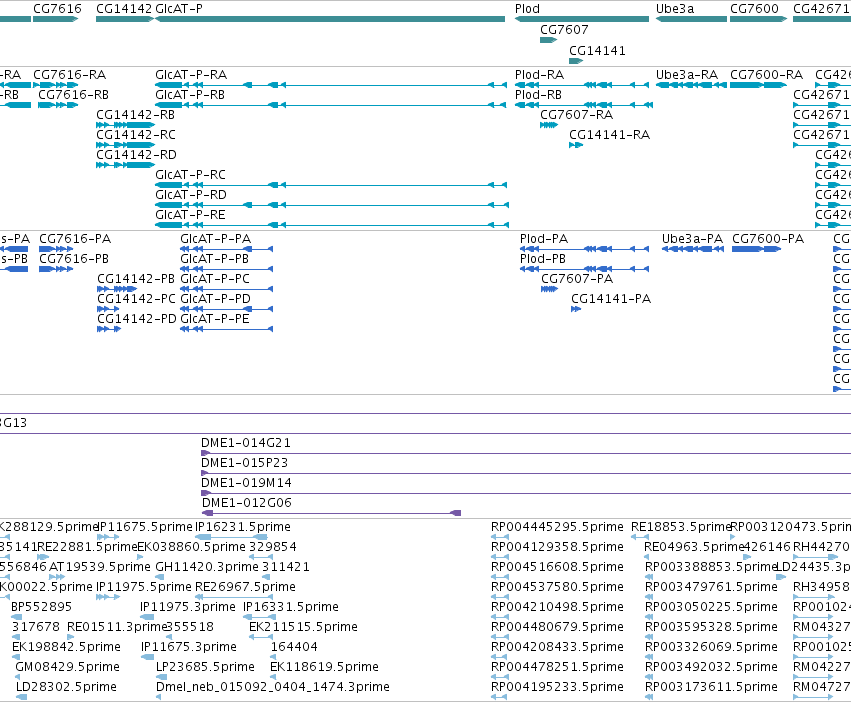Image resolution: width=851 pixels, height=702 pixels.
Task: Click the LP23685.5prime EST
Action: [x=161, y=677]
